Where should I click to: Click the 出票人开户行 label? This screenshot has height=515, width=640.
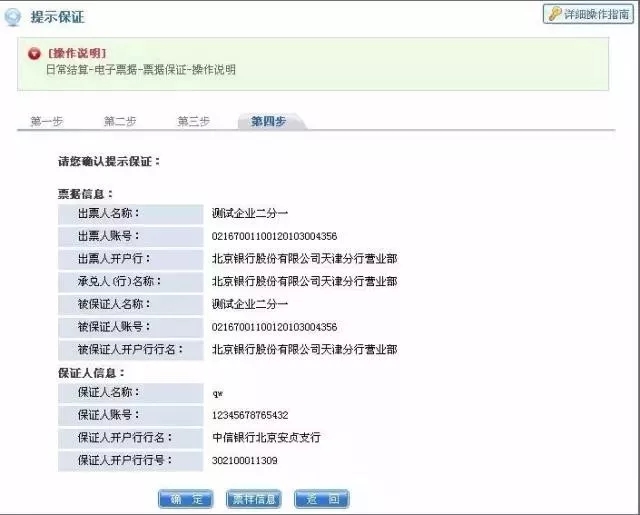point(114,258)
